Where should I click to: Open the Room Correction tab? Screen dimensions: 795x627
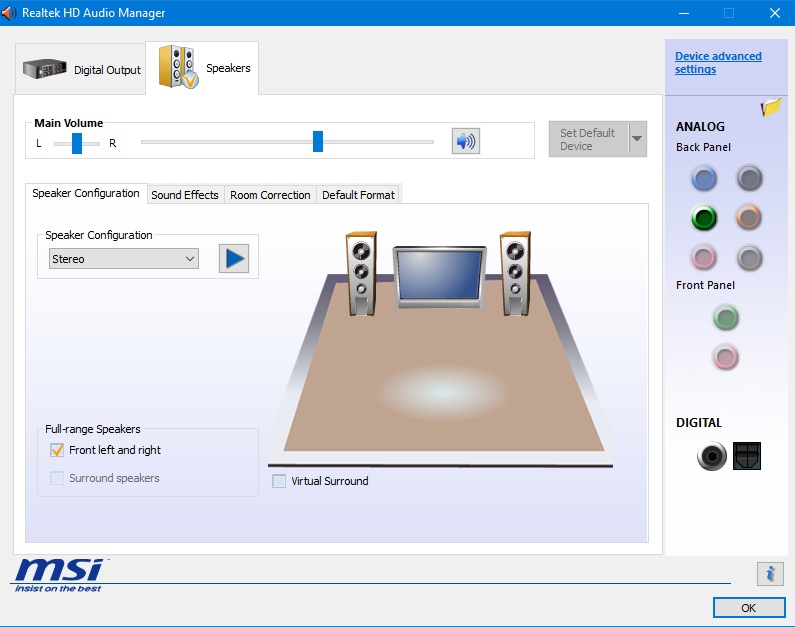click(x=270, y=195)
